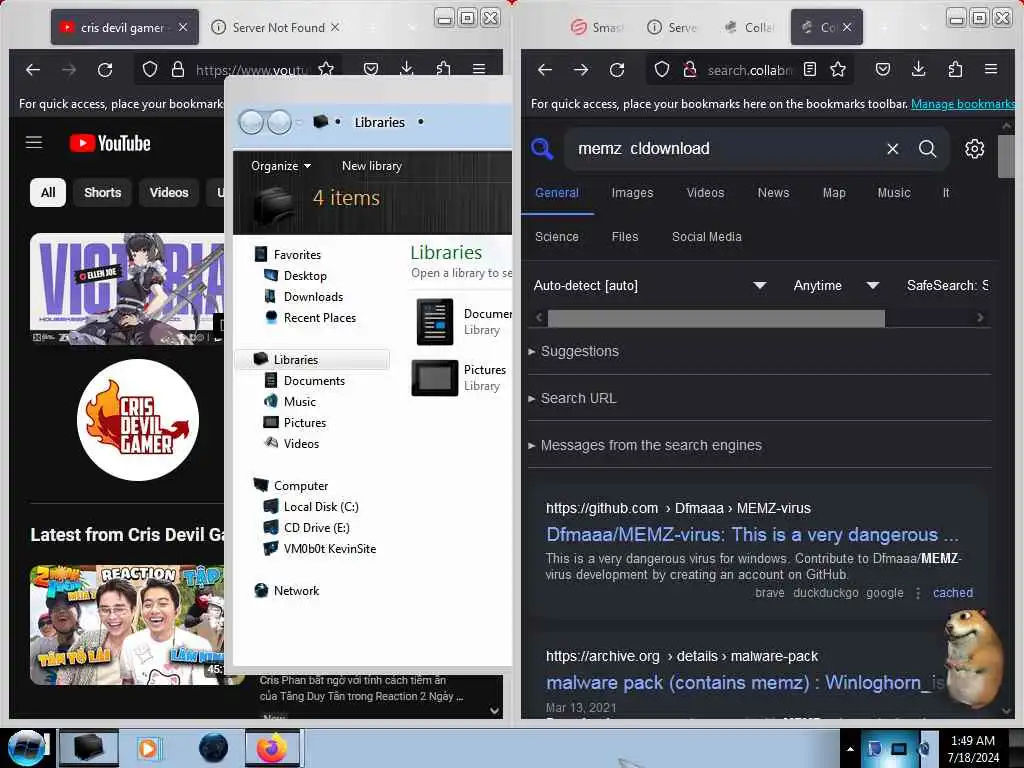This screenshot has width=1024, height=768.
Task: Open Dfmaaa/MEMZ-virus GitHub result
Action: tap(752, 535)
